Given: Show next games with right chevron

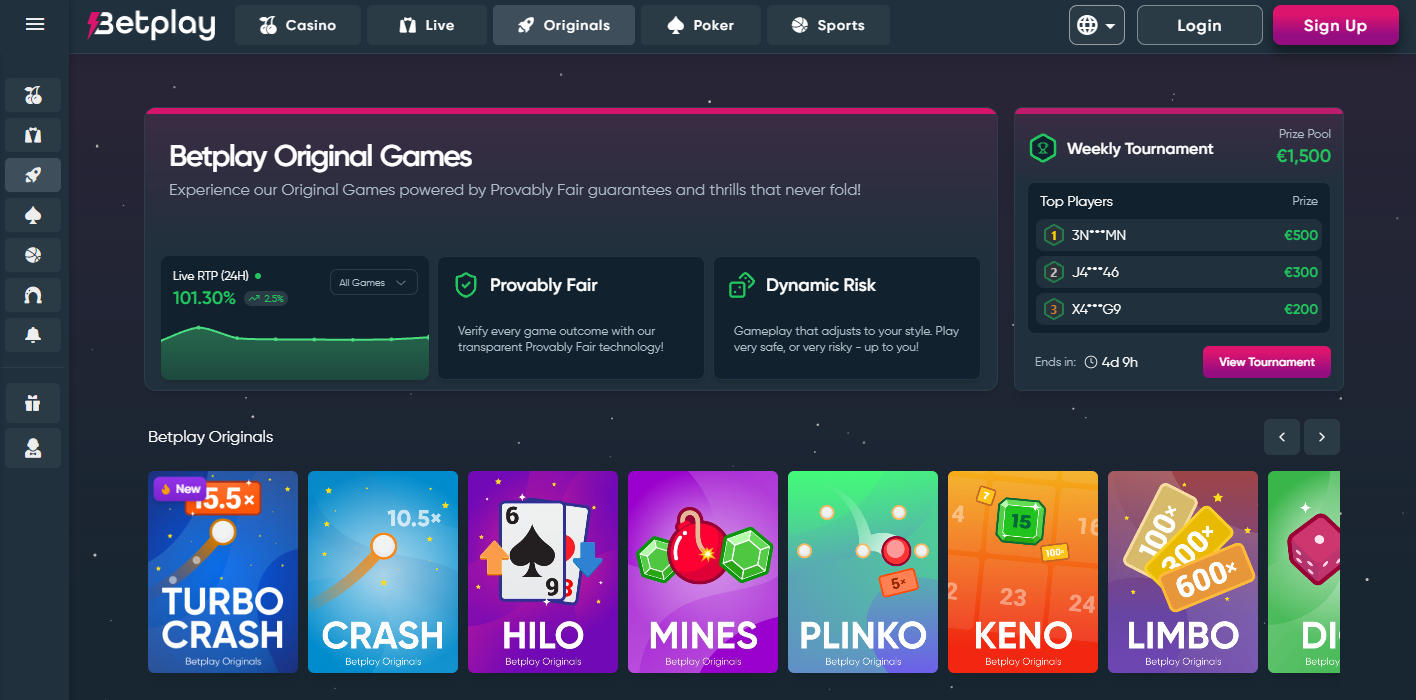Looking at the screenshot, I should 1322,437.
